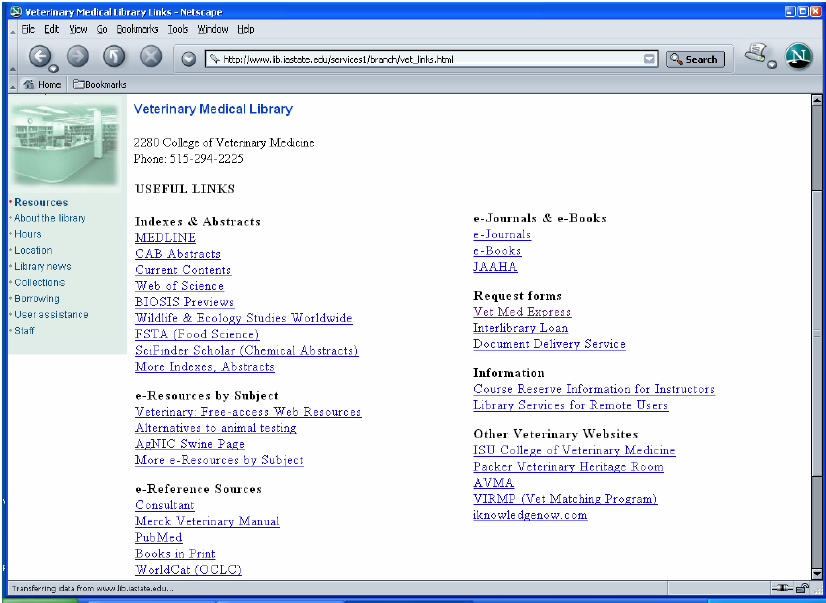Open the Collections sidebar link

point(40,282)
